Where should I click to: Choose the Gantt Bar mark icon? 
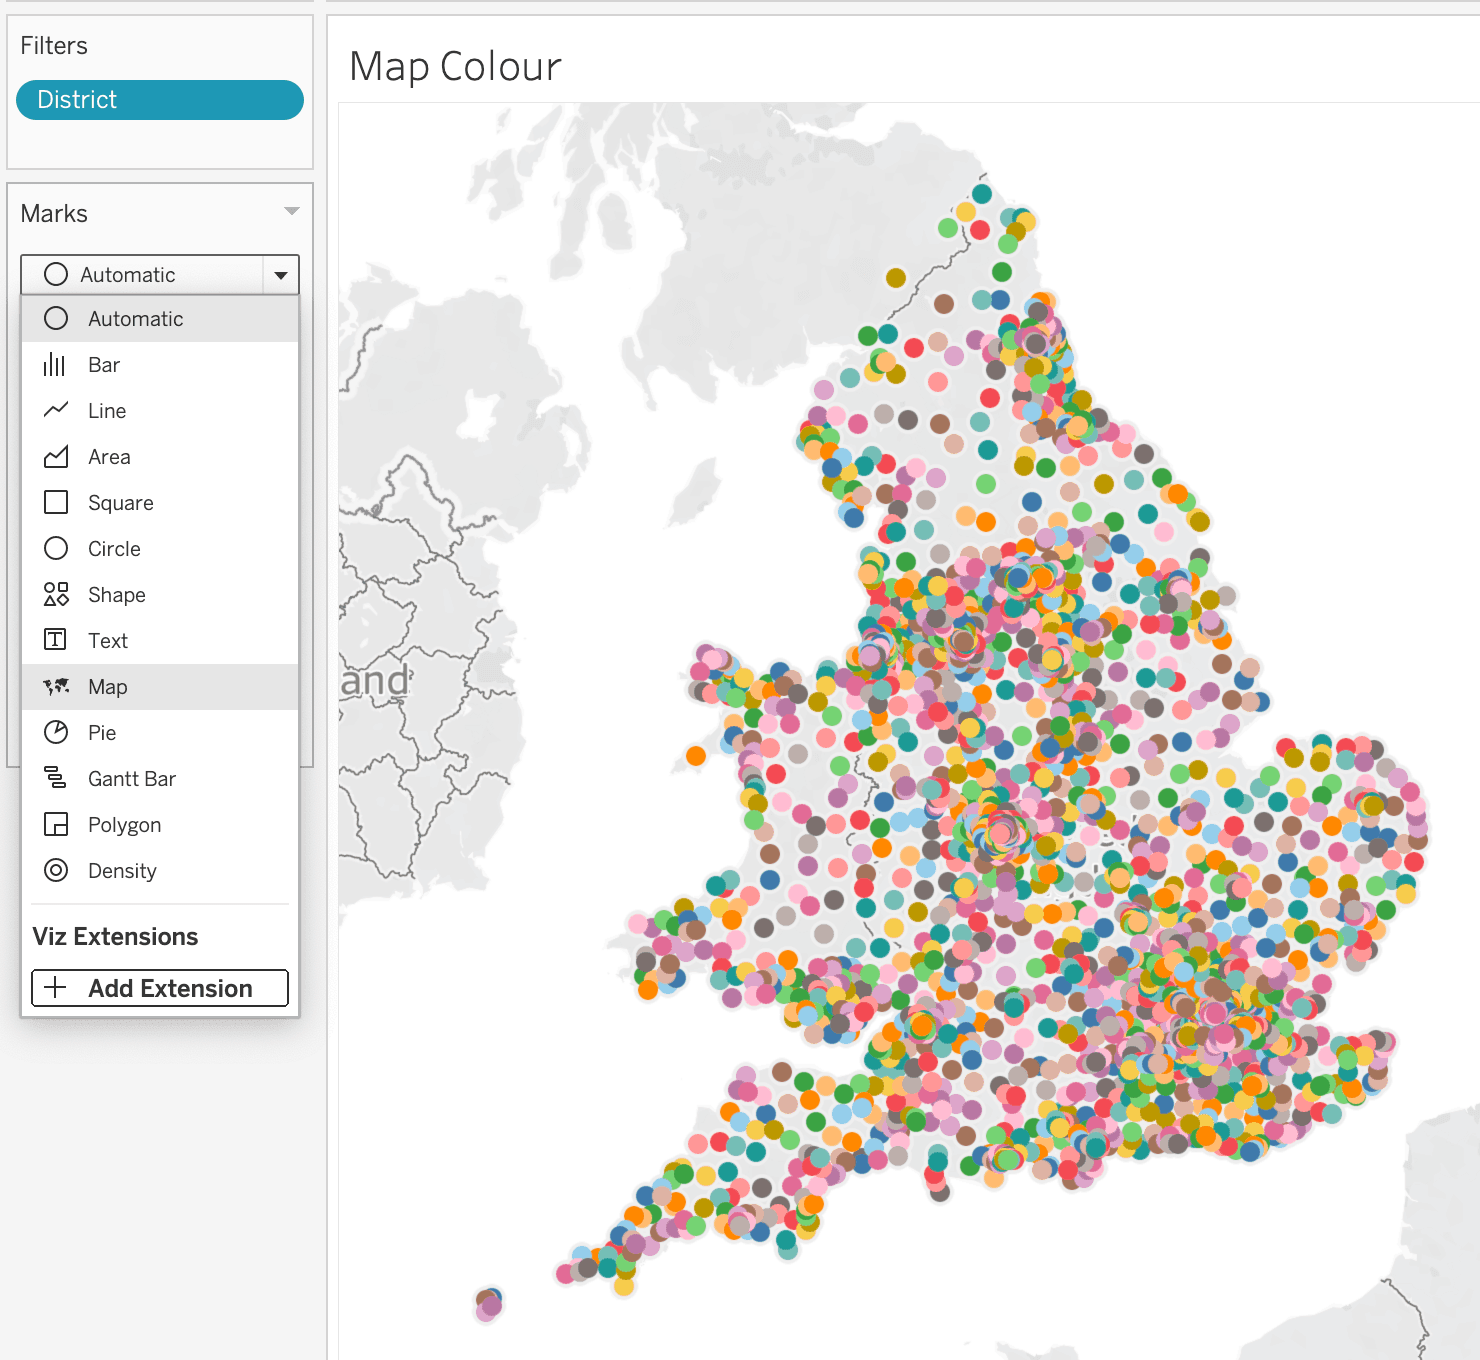56,778
